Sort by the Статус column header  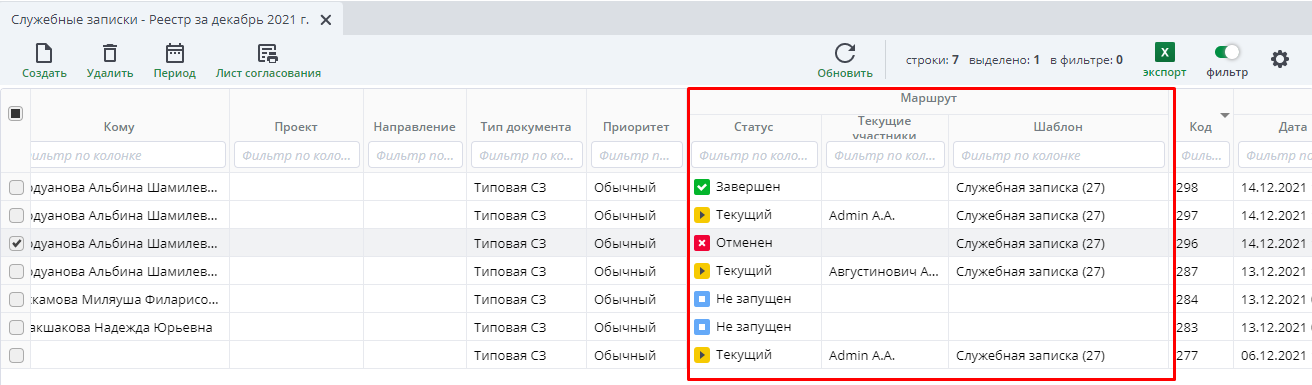pyautogui.click(x=754, y=127)
